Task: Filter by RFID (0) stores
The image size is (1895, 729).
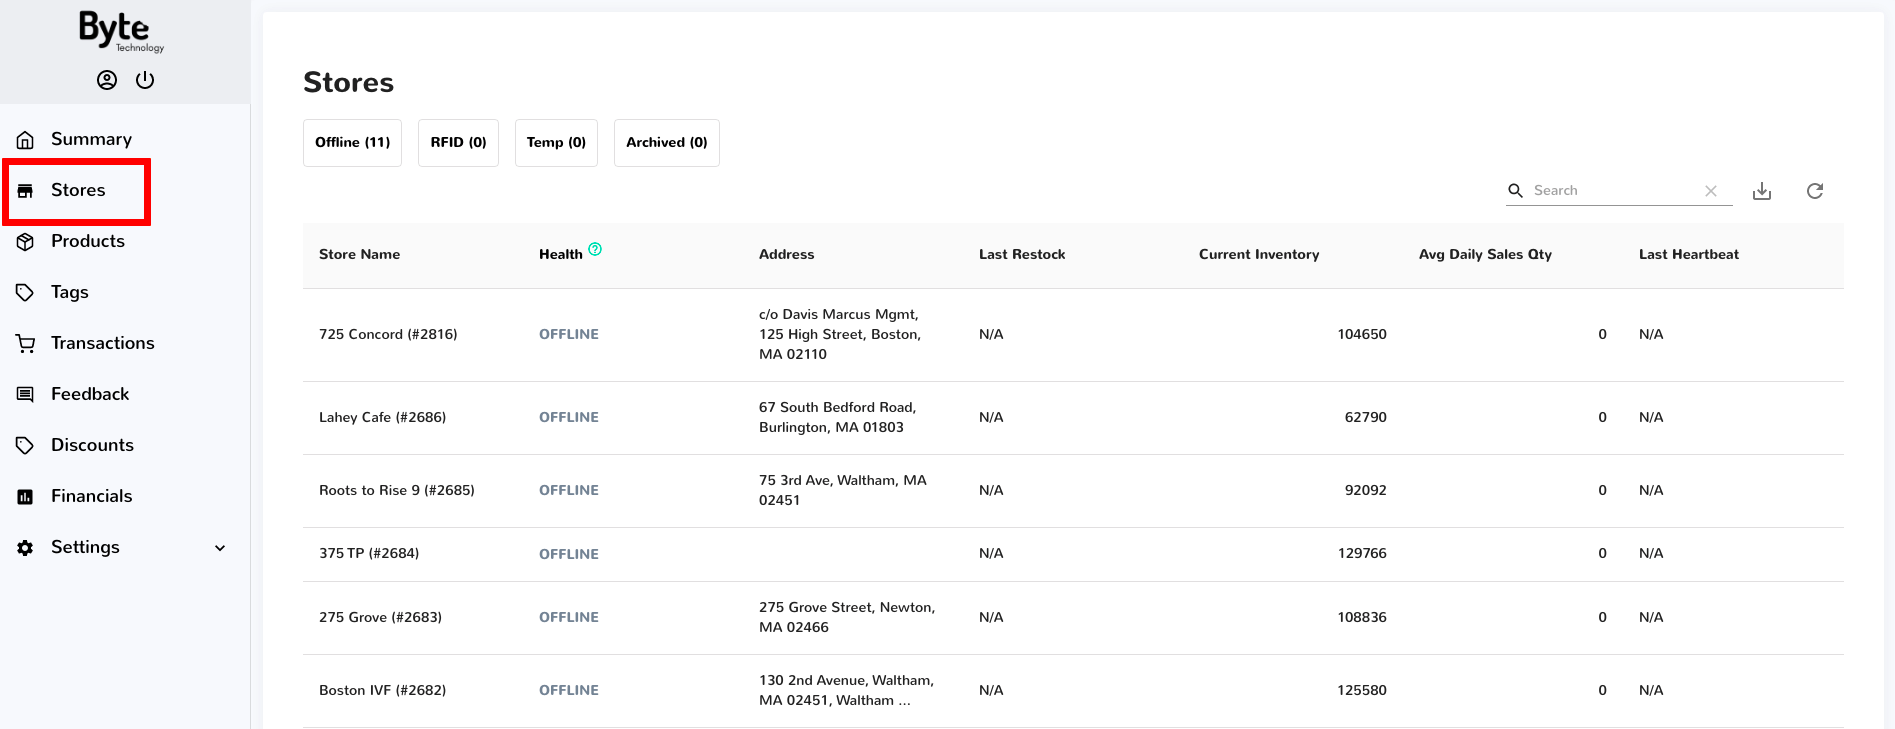Action: (458, 143)
